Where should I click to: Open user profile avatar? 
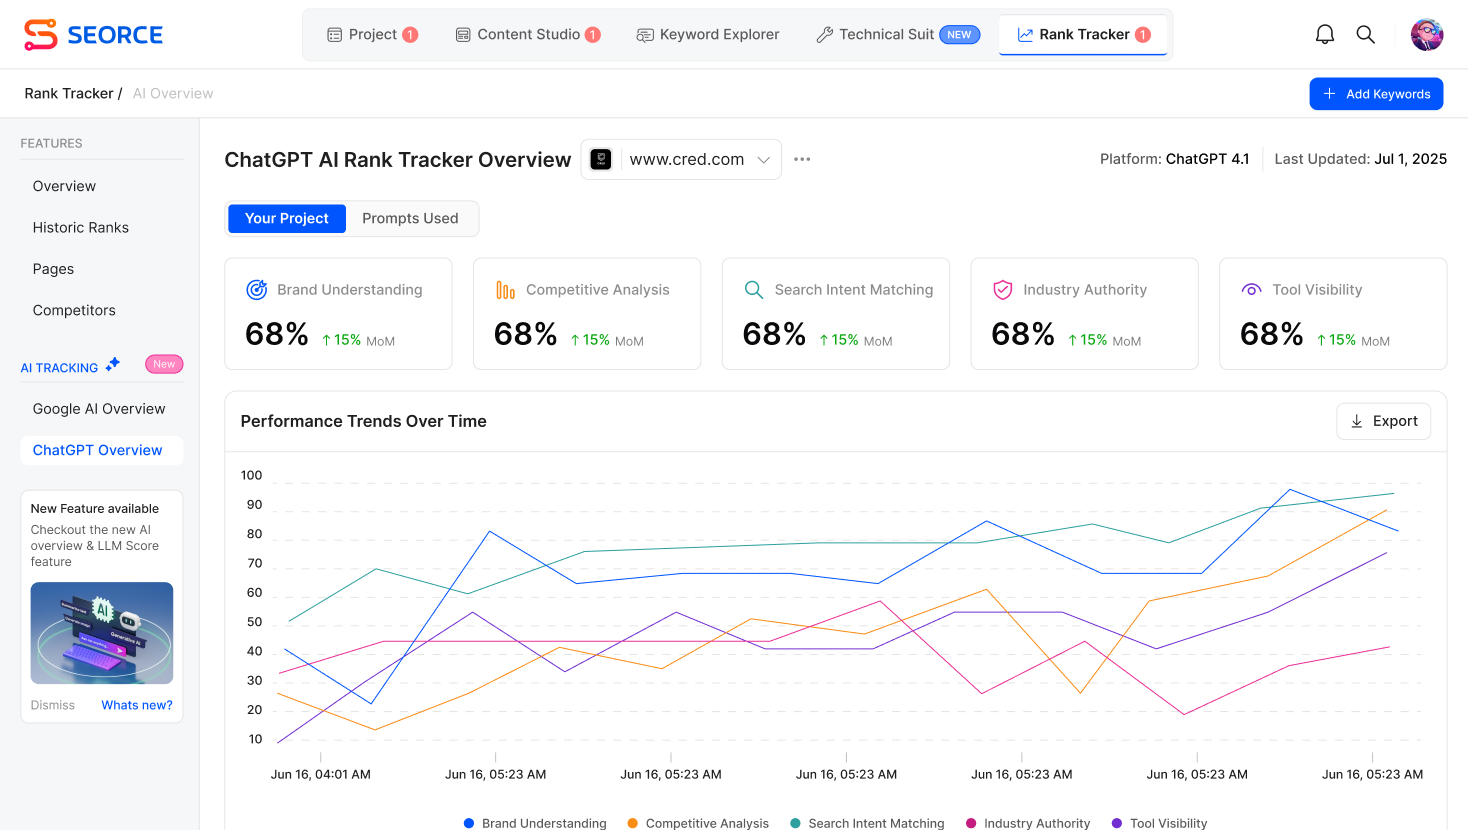pos(1426,35)
